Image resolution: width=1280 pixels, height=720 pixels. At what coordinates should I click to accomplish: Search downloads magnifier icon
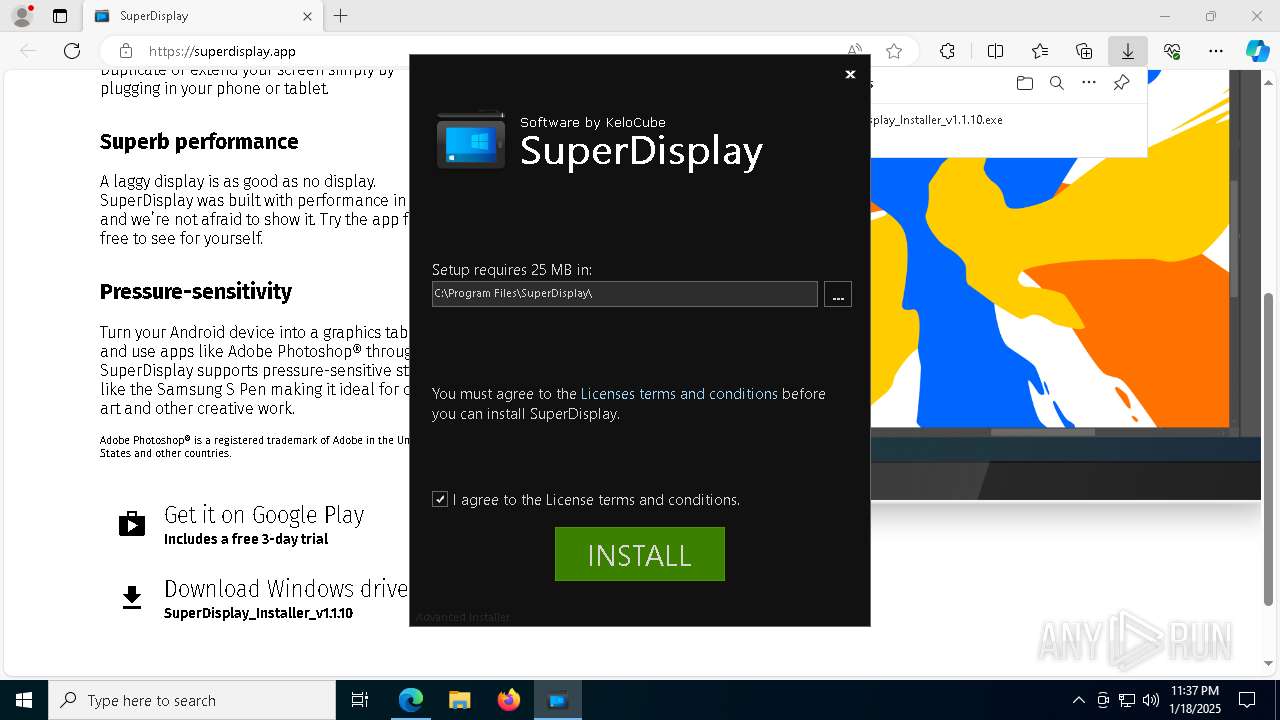tap(1056, 83)
